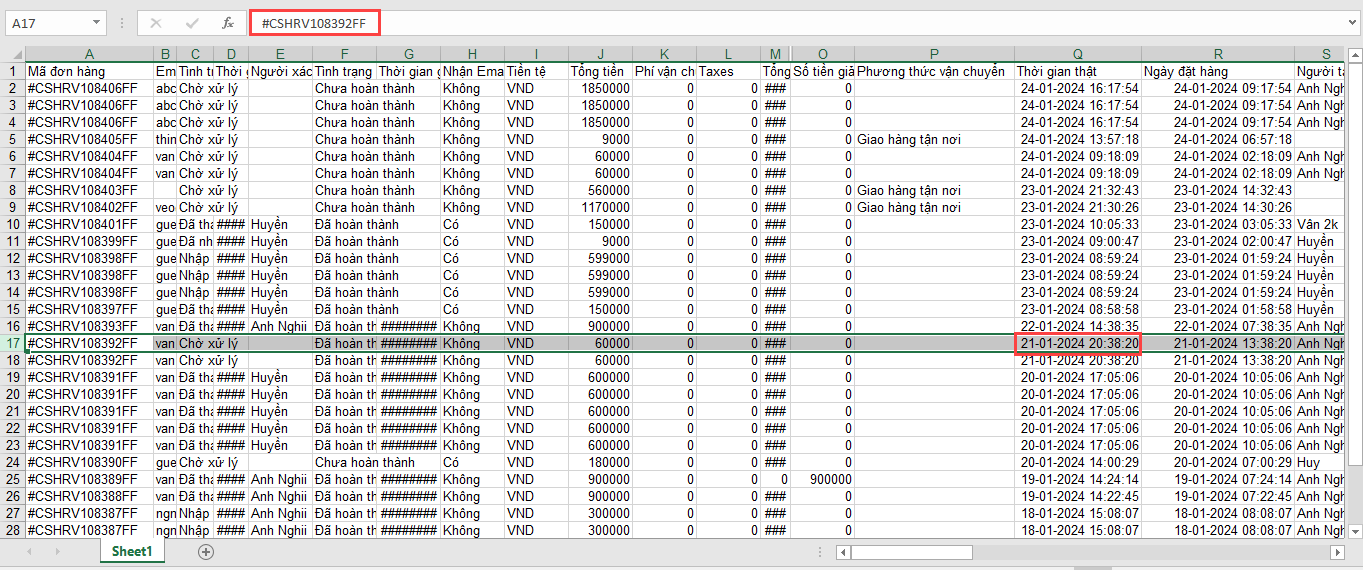Select column Q header
1363x570 pixels.
pos(1077,54)
